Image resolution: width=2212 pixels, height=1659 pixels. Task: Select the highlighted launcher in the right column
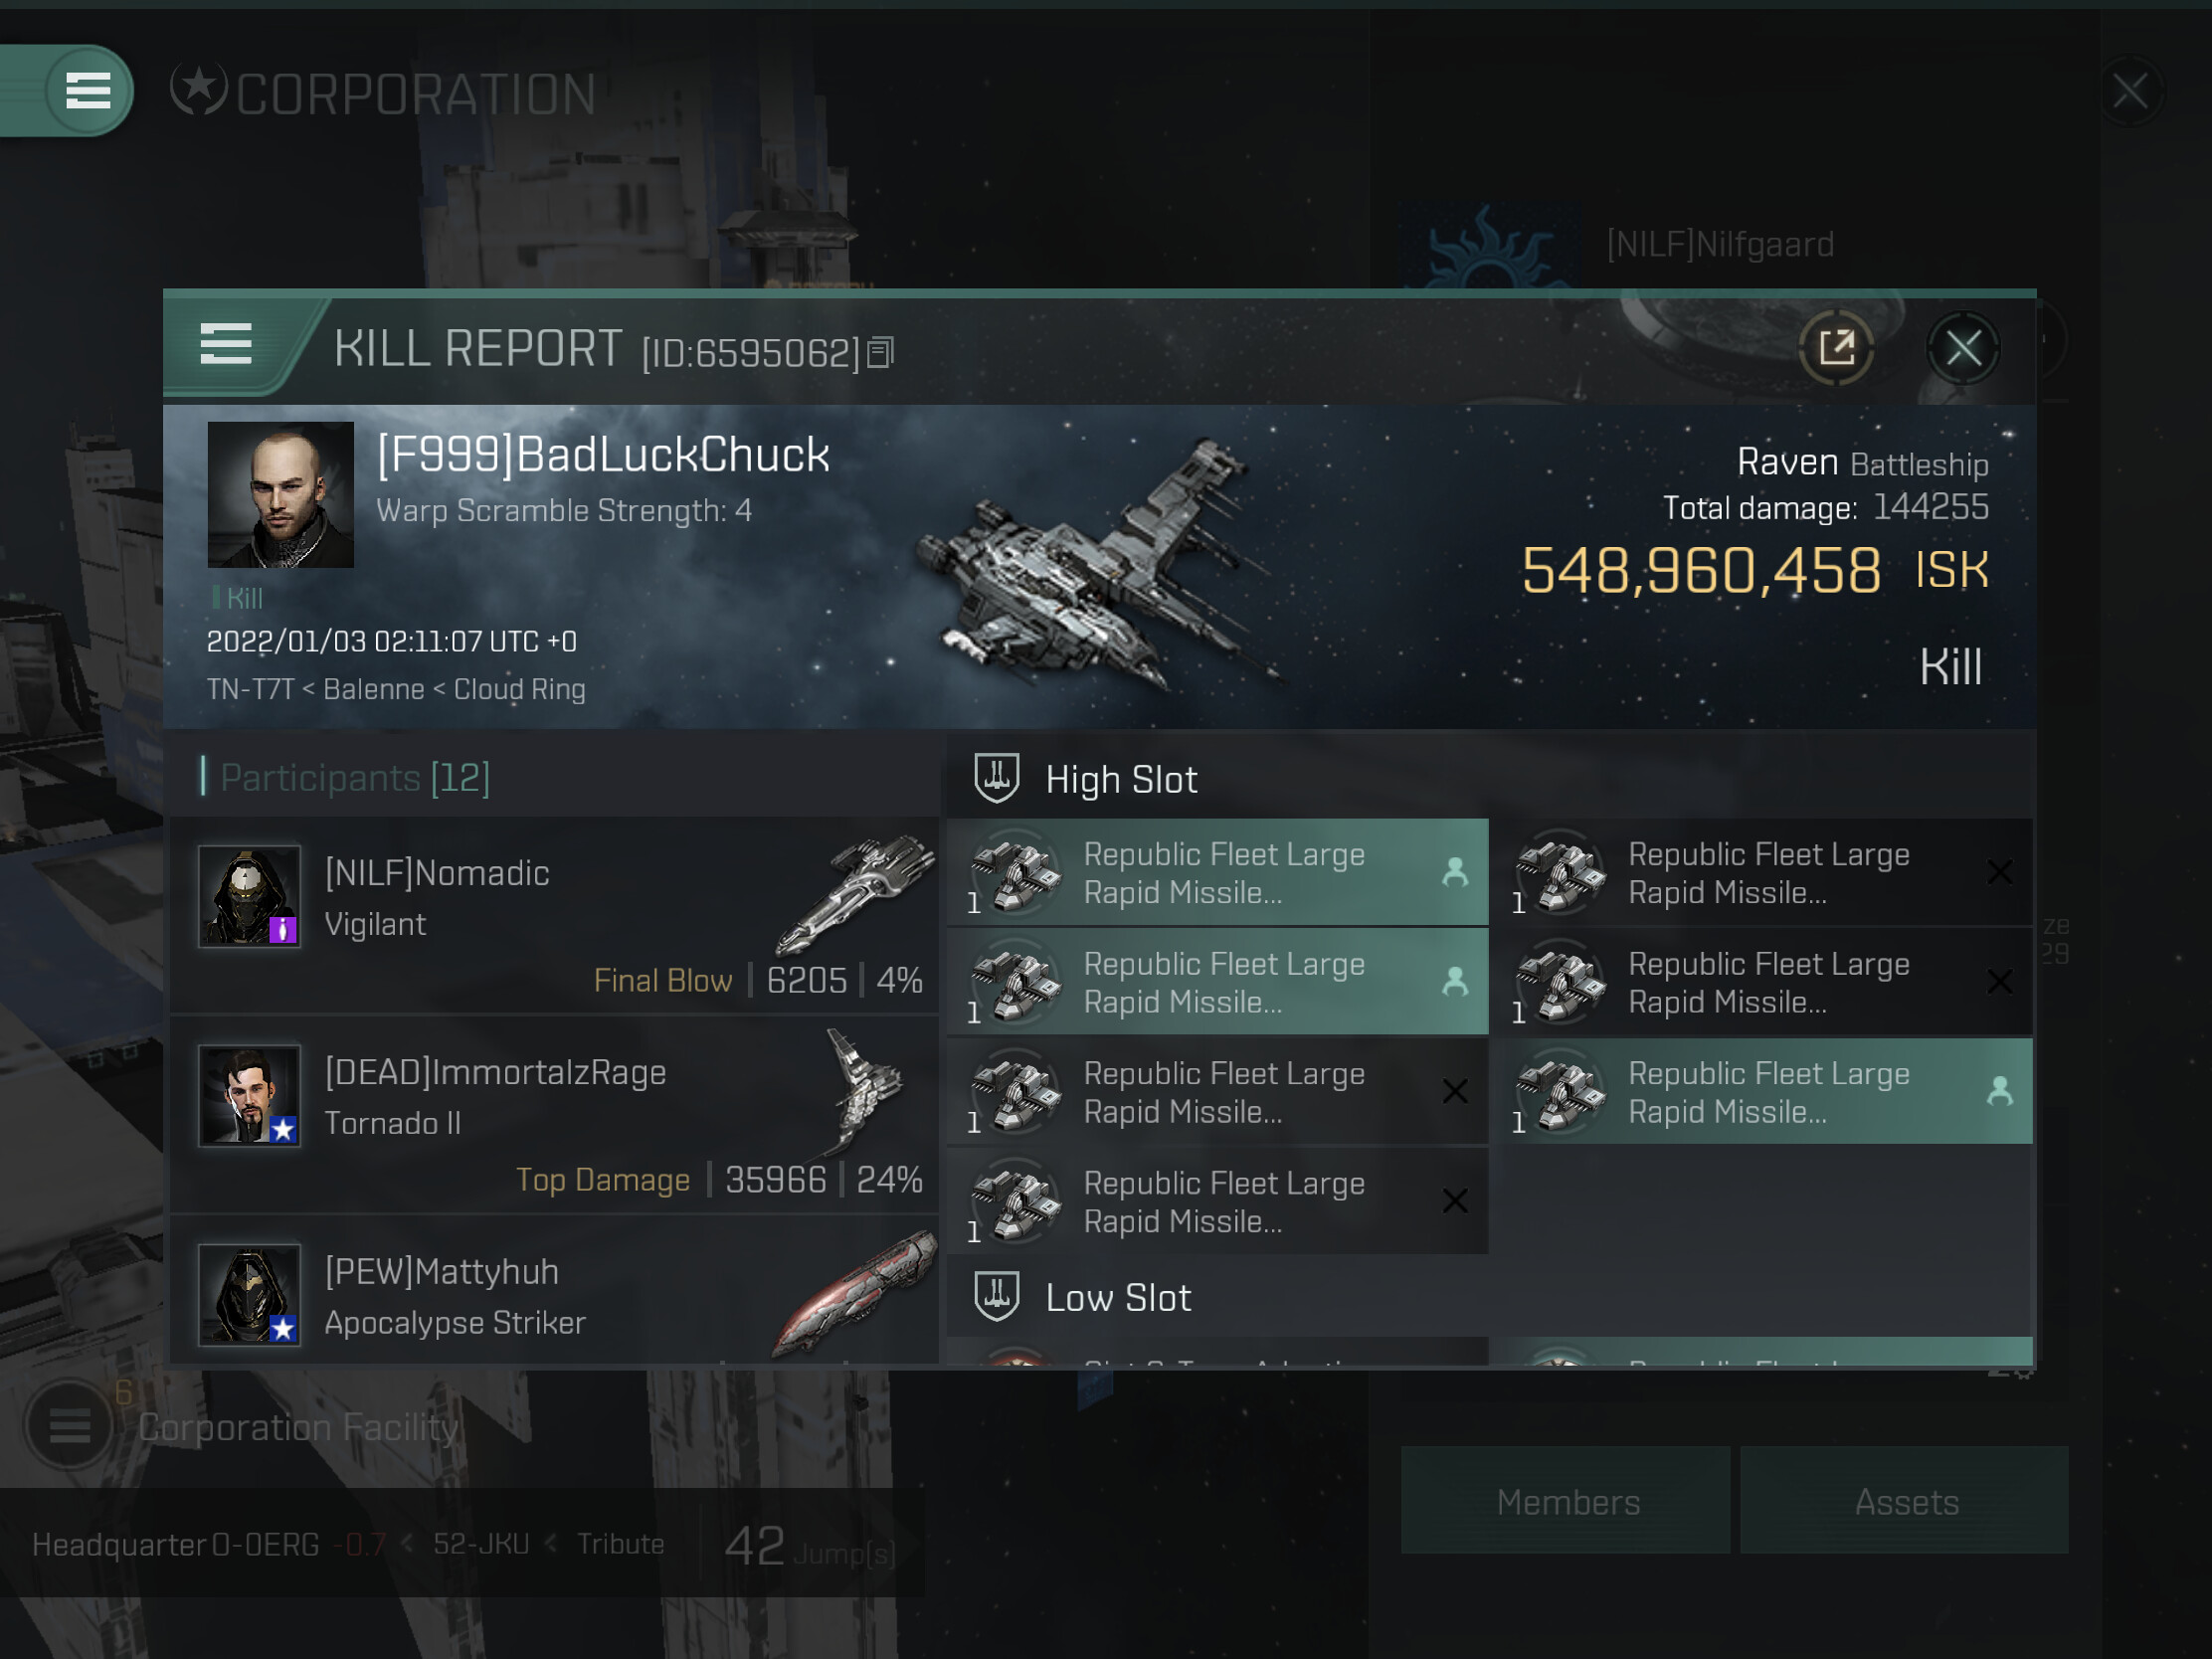pyautogui.click(x=1769, y=1091)
